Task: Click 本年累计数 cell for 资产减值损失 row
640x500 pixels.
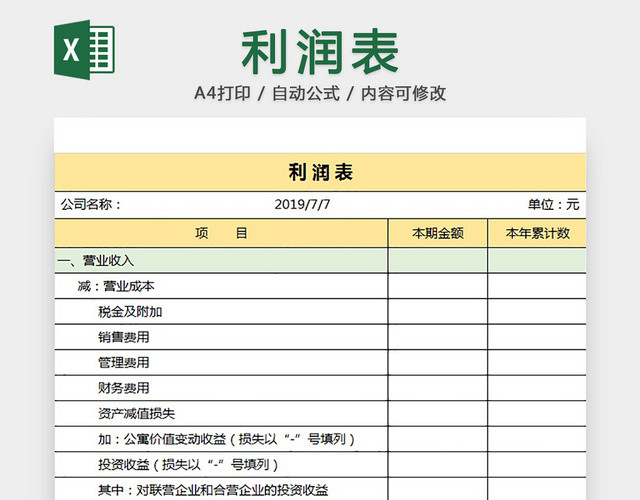Action: (x=537, y=413)
